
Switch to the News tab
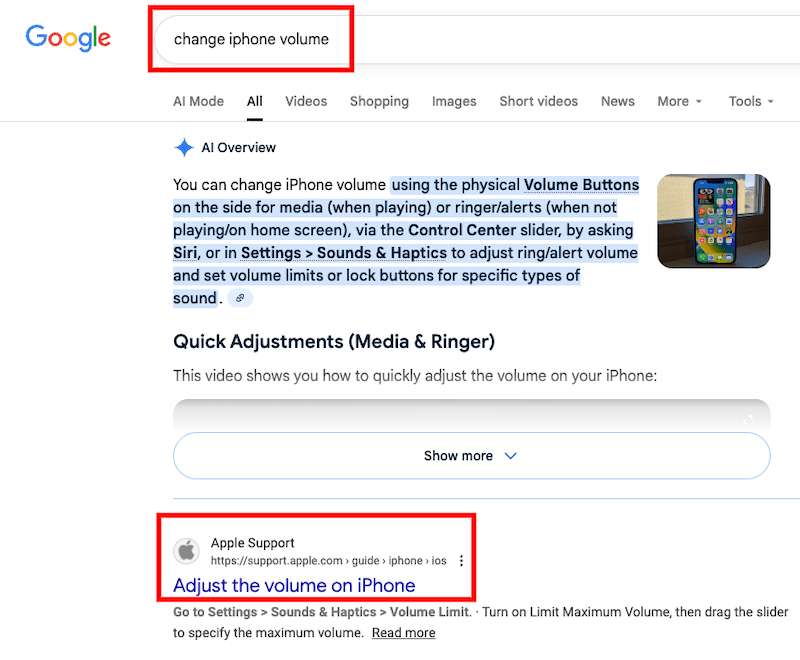pyautogui.click(x=617, y=101)
